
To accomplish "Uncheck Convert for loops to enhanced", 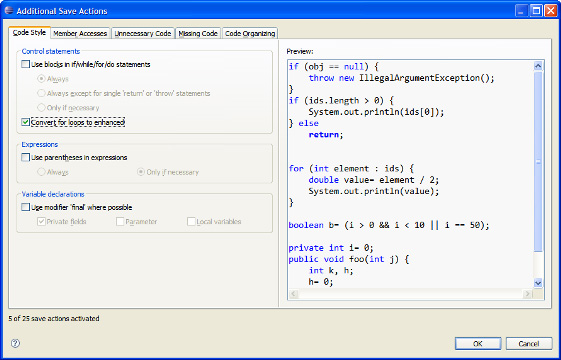I will coord(25,122).
